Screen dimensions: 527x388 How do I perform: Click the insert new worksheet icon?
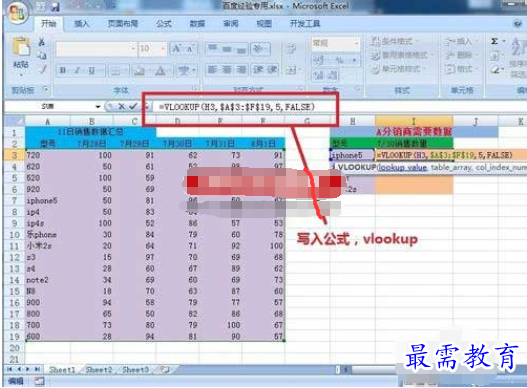(164, 370)
